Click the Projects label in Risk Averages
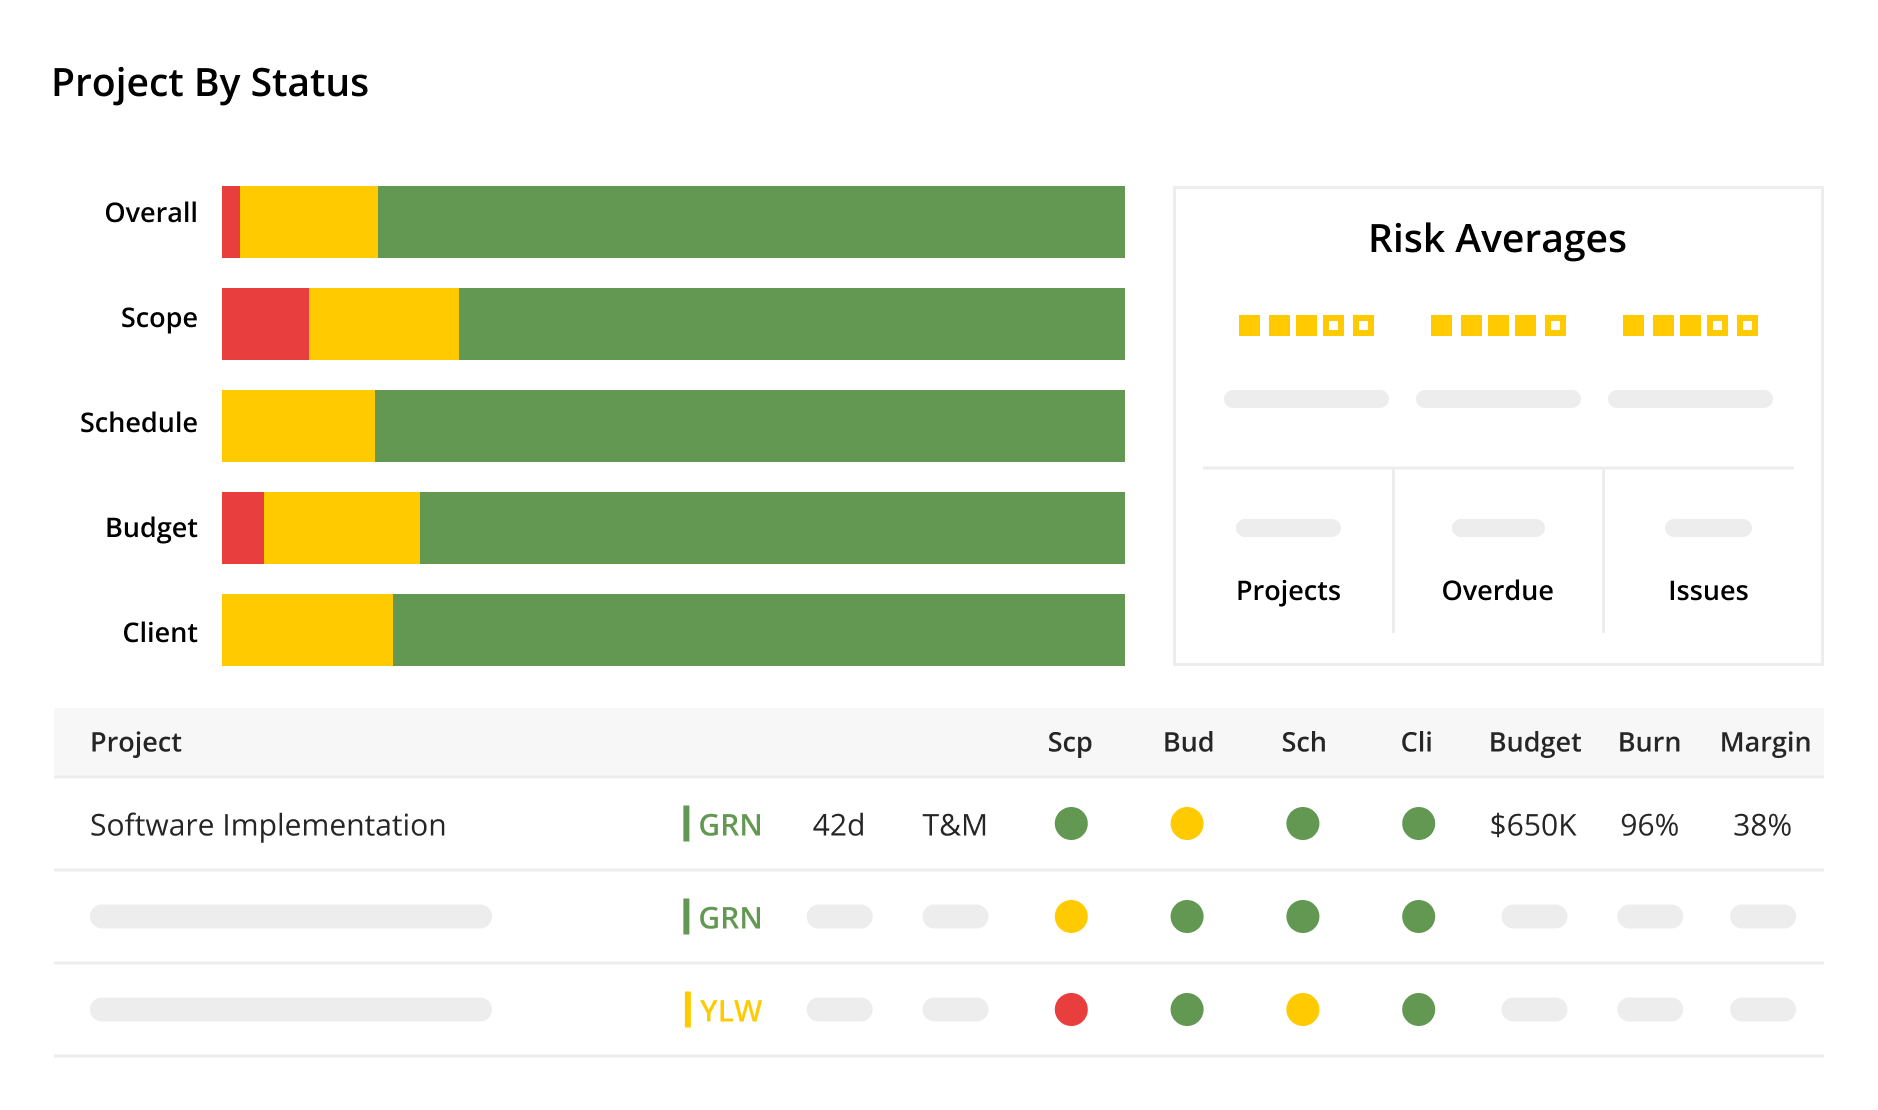 click(x=1287, y=590)
